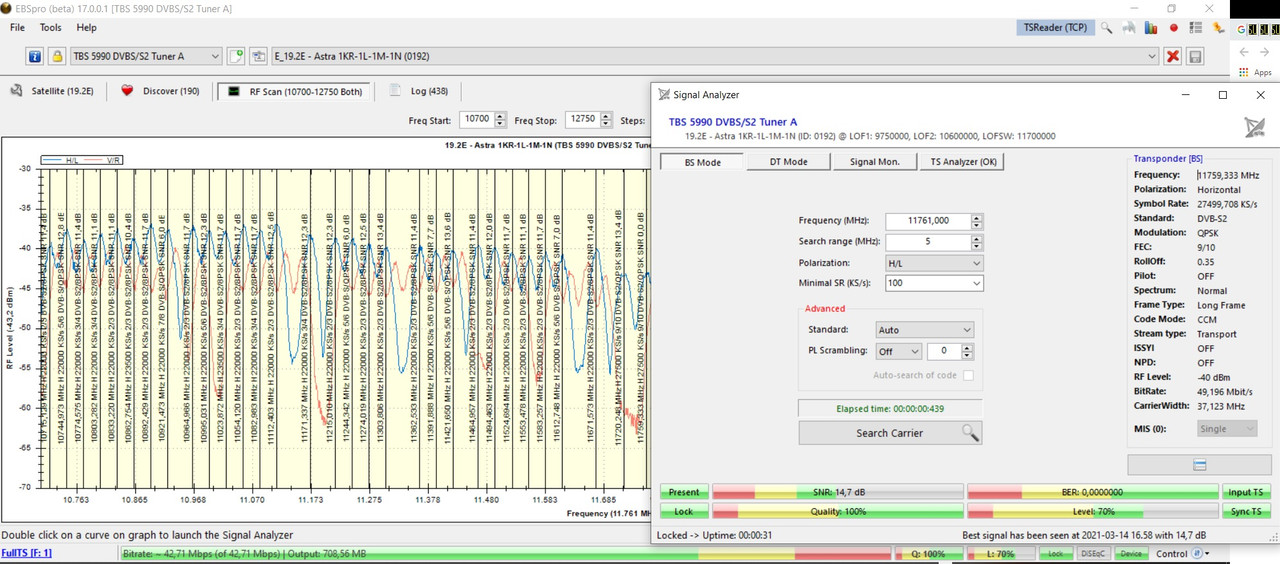Switch to DT Mode tab

788,161
